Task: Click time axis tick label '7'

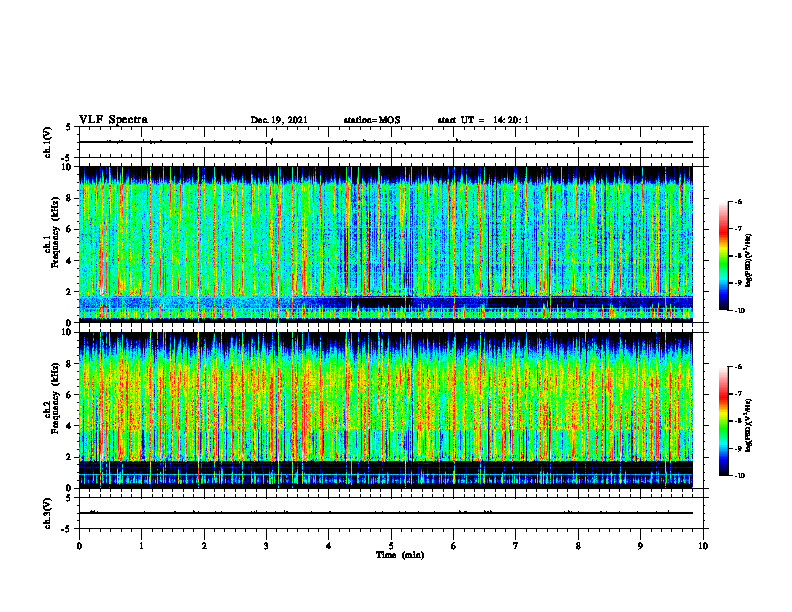Action: (516, 546)
